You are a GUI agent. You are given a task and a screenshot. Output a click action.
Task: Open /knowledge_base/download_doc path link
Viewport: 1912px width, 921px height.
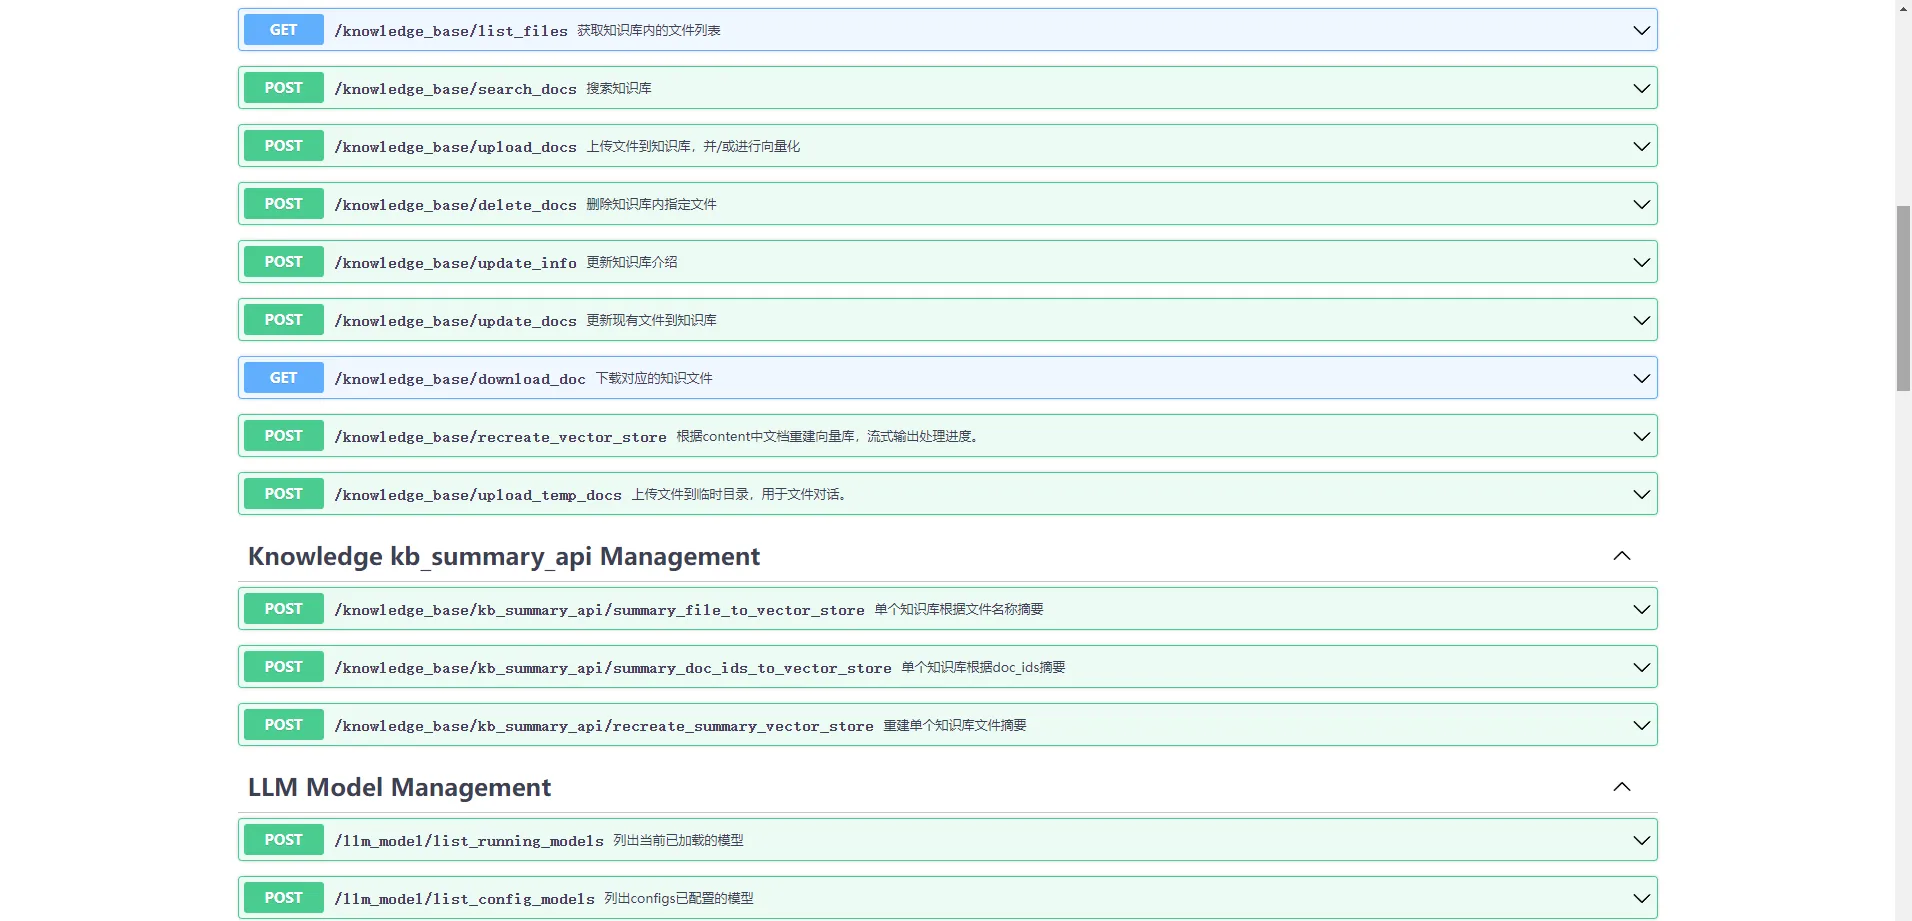click(x=460, y=379)
